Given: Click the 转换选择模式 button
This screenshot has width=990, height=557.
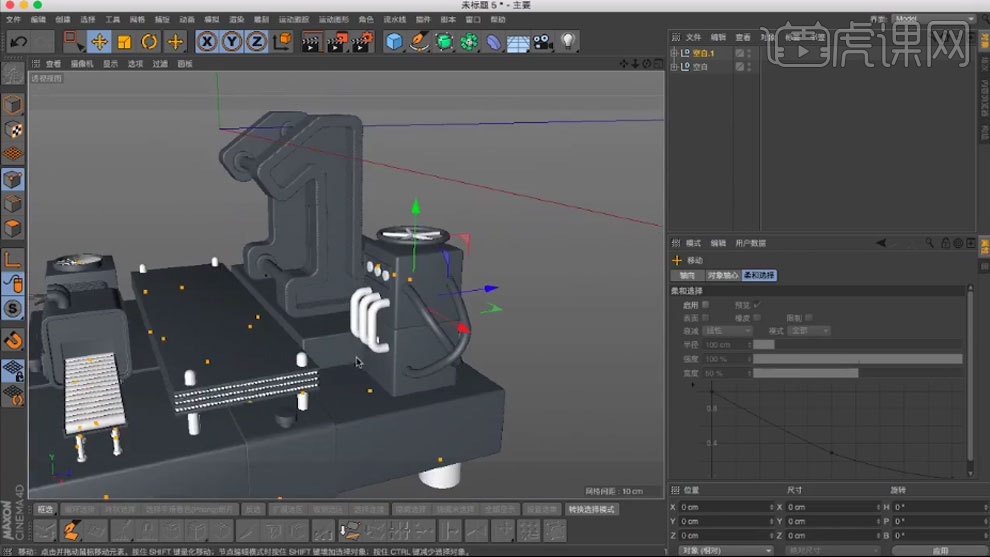Looking at the screenshot, I should (592, 509).
